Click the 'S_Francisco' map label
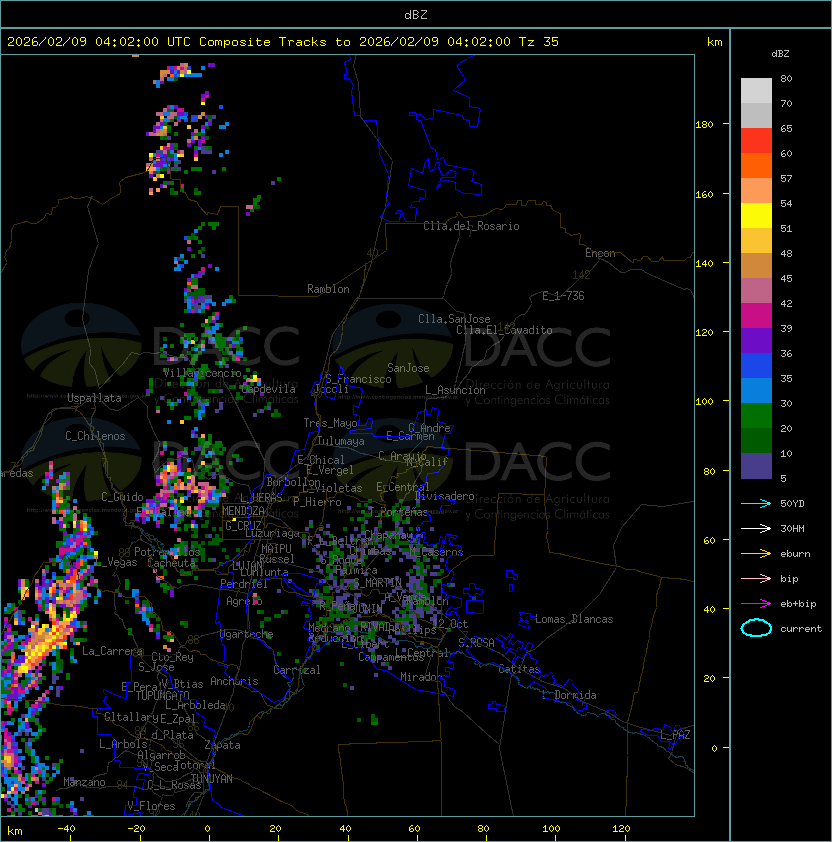 click(358, 379)
